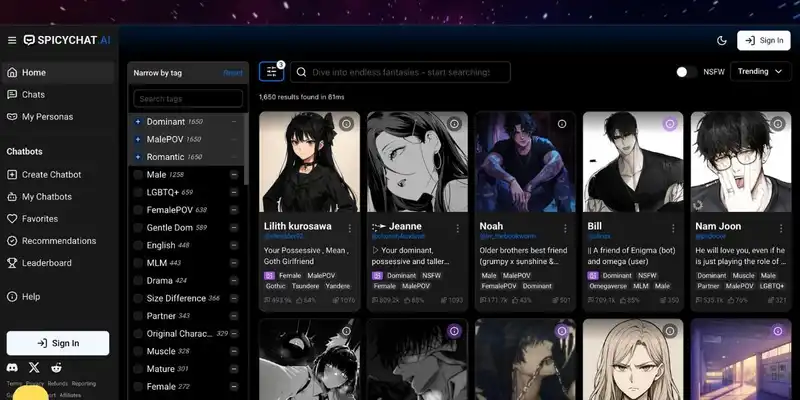This screenshot has height=400, width=800.
Task: Select the FemalePOV tag checkbox
Action: pyautogui.click(x=138, y=210)
